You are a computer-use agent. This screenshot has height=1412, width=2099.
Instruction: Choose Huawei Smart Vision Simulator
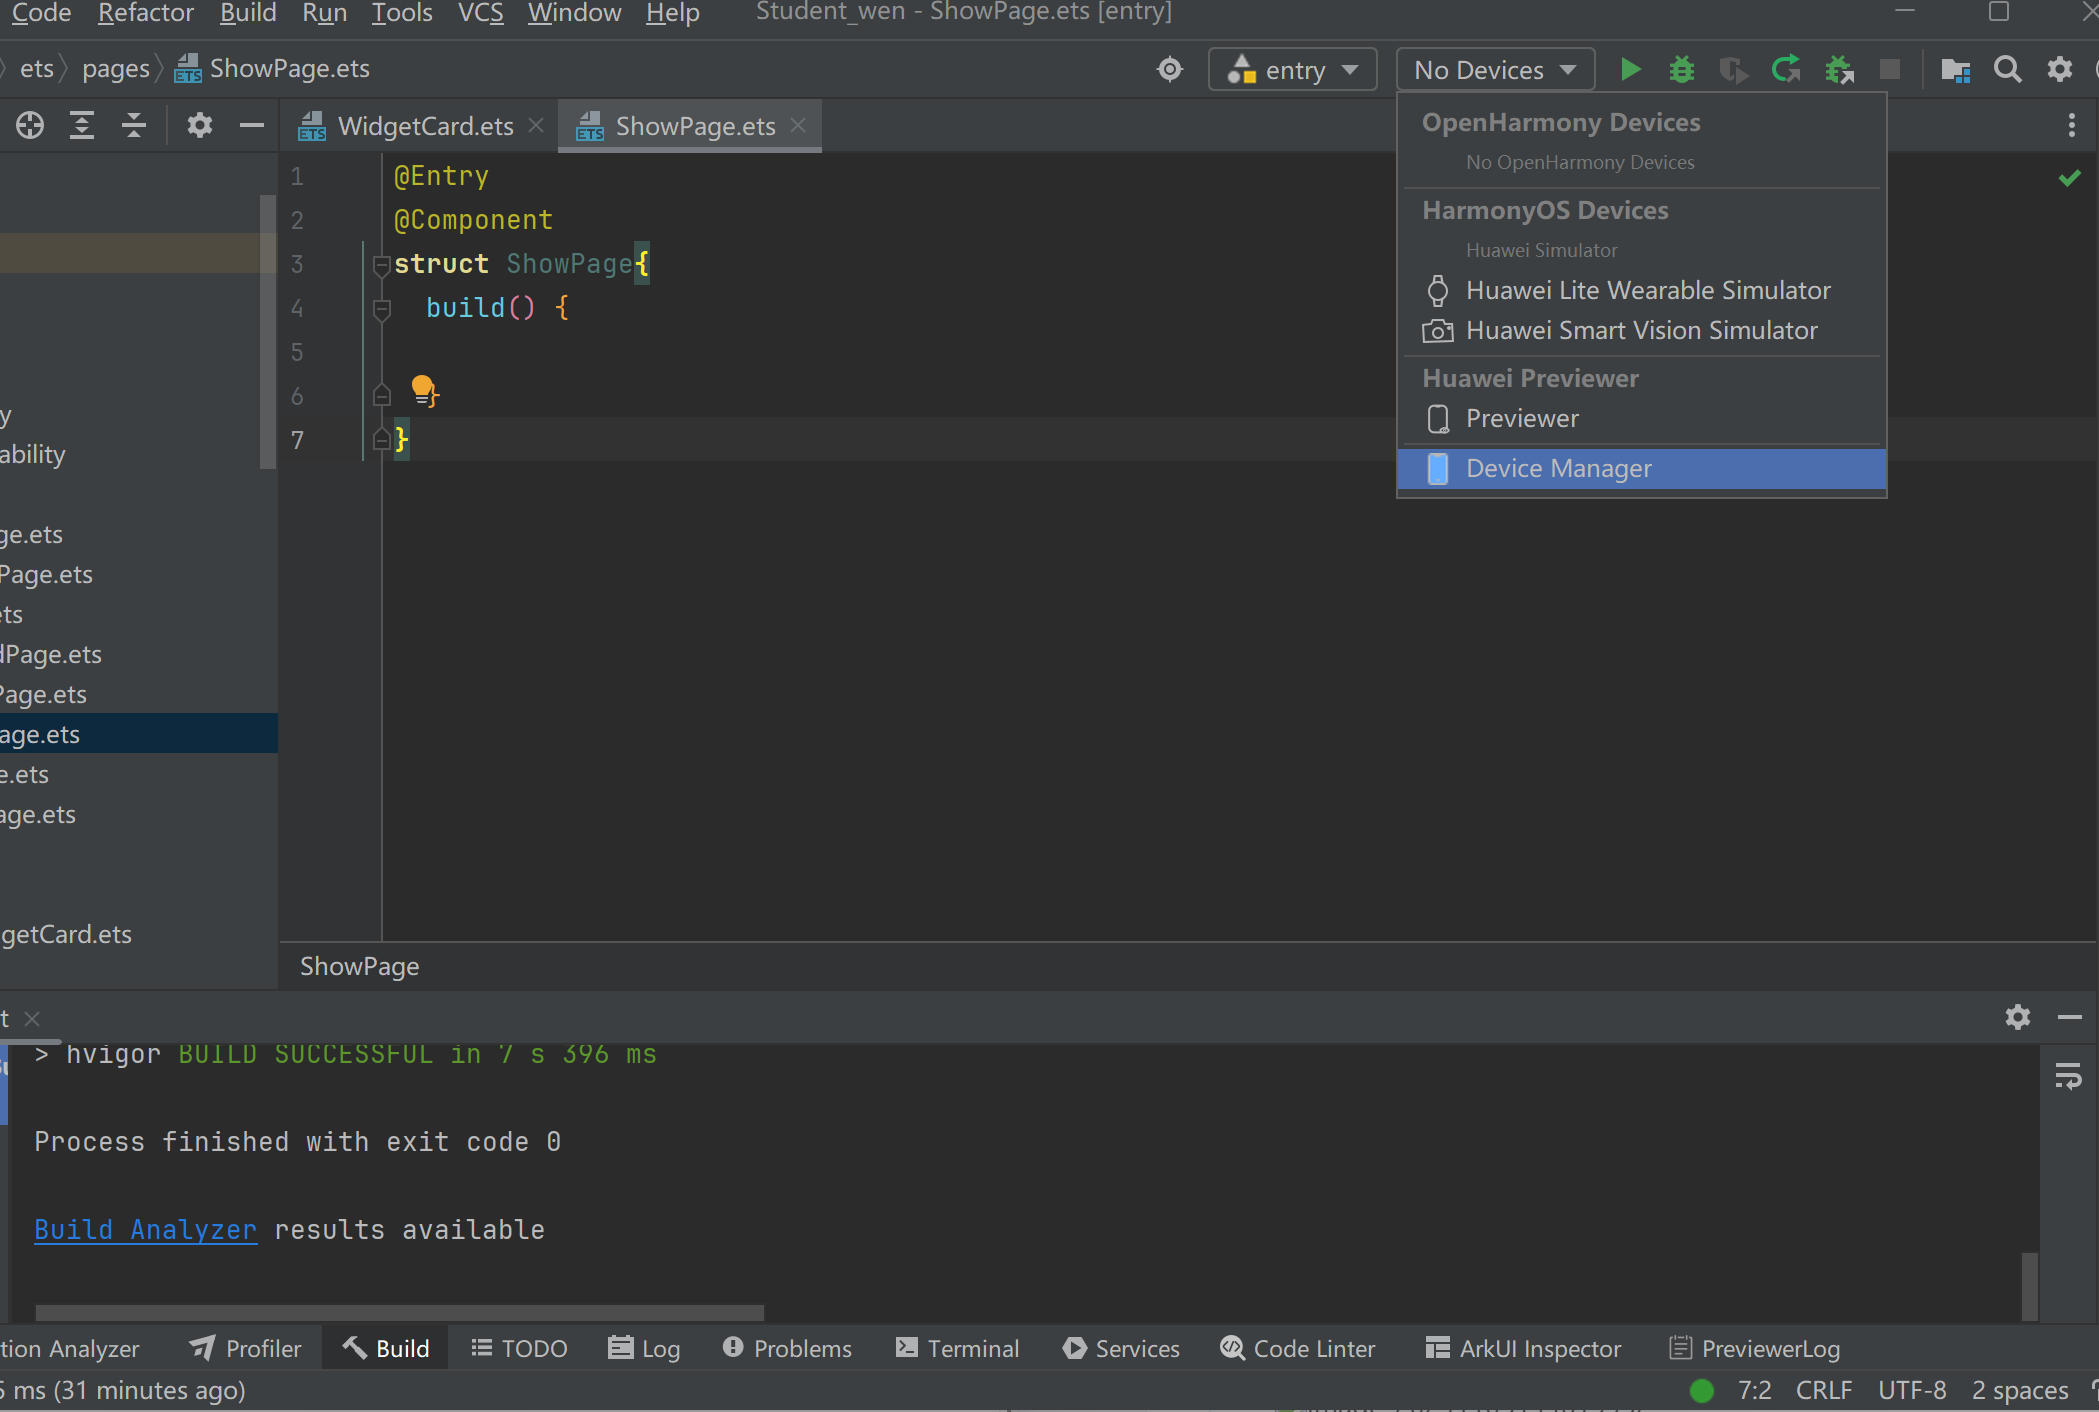(x=1641, y=330)
